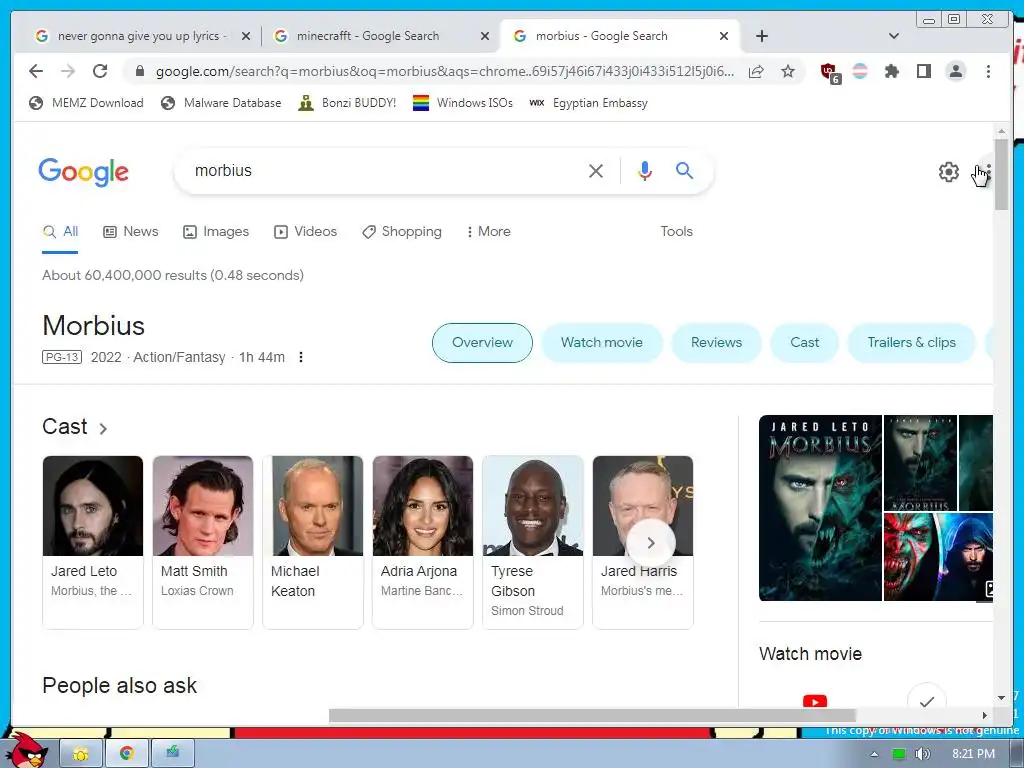Submit search with magnifying glass icon

684,171
